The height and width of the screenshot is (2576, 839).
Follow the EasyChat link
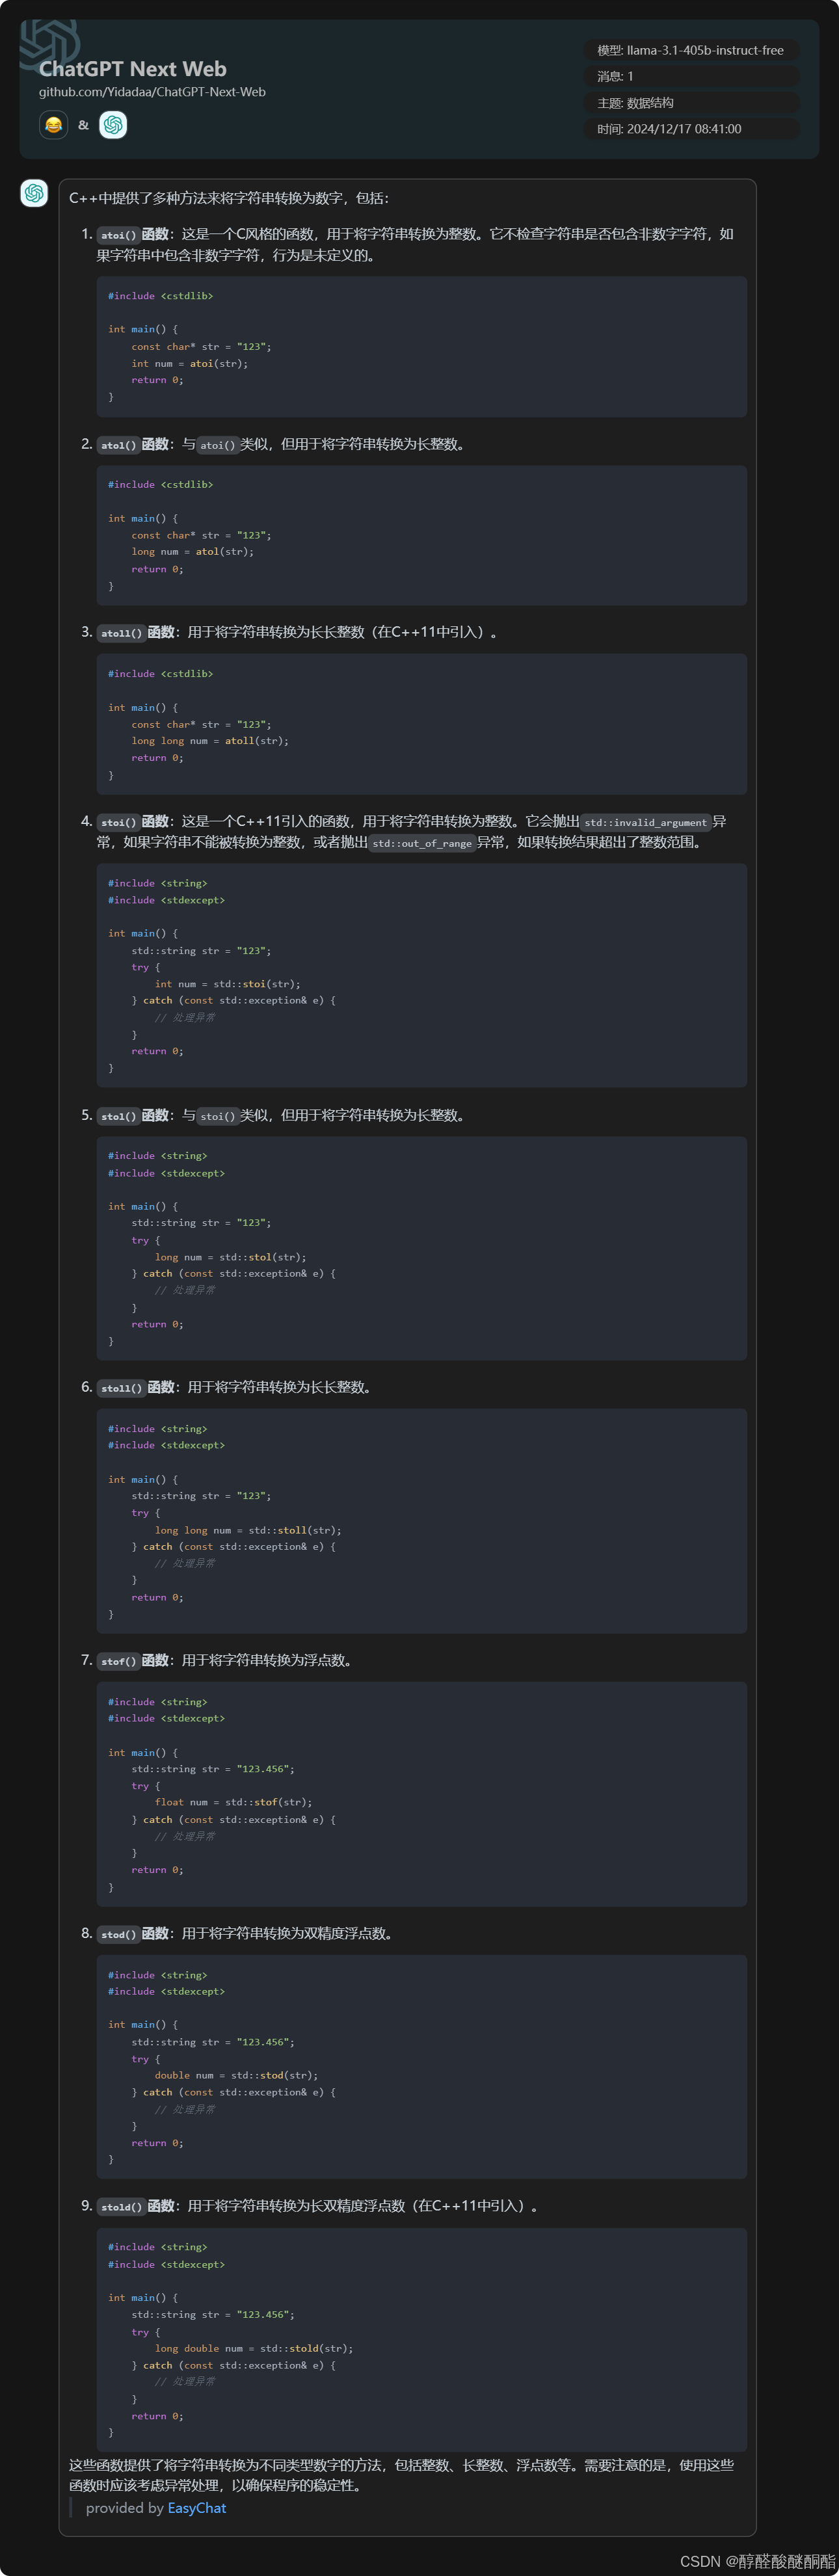pyautogui.click(x=197, y=2507)
